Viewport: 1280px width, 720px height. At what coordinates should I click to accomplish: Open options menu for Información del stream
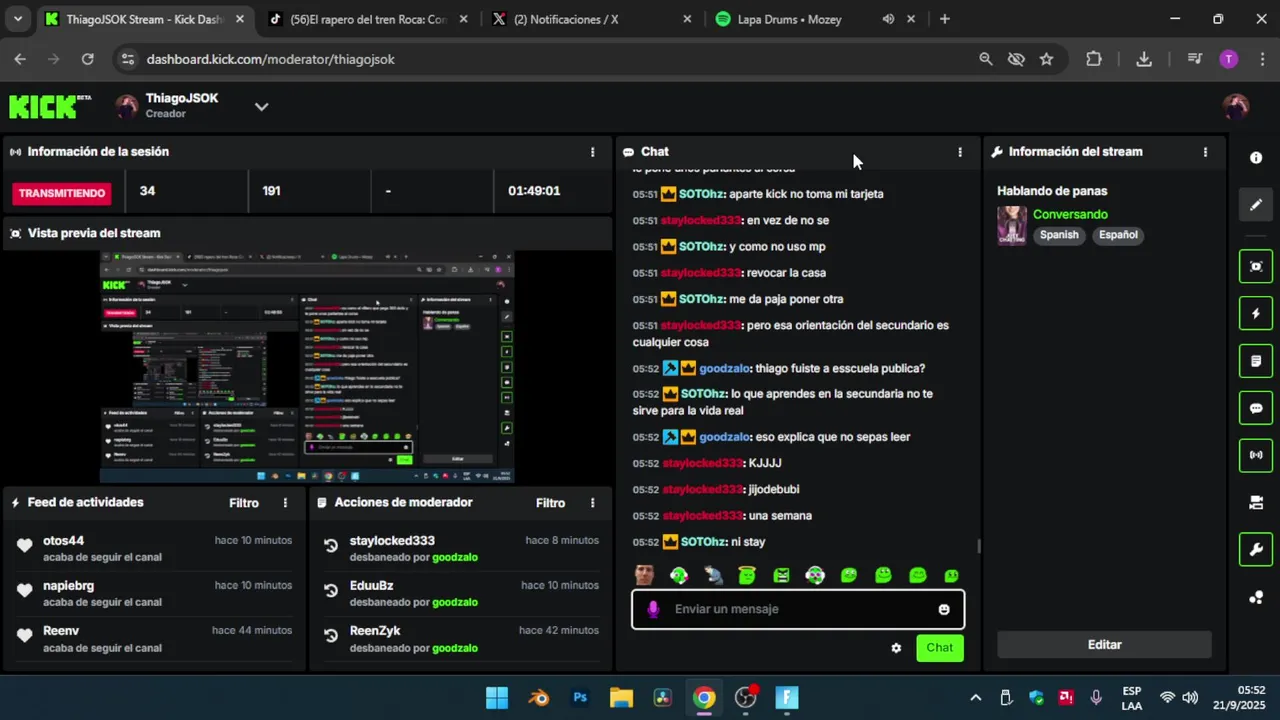pos(1205,152)
